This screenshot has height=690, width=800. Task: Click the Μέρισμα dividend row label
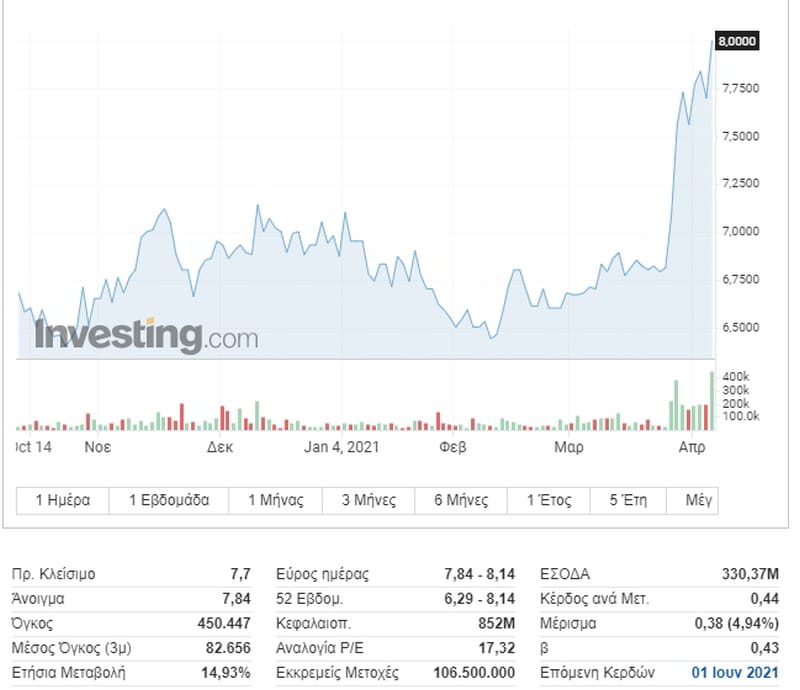click(568, 623)
